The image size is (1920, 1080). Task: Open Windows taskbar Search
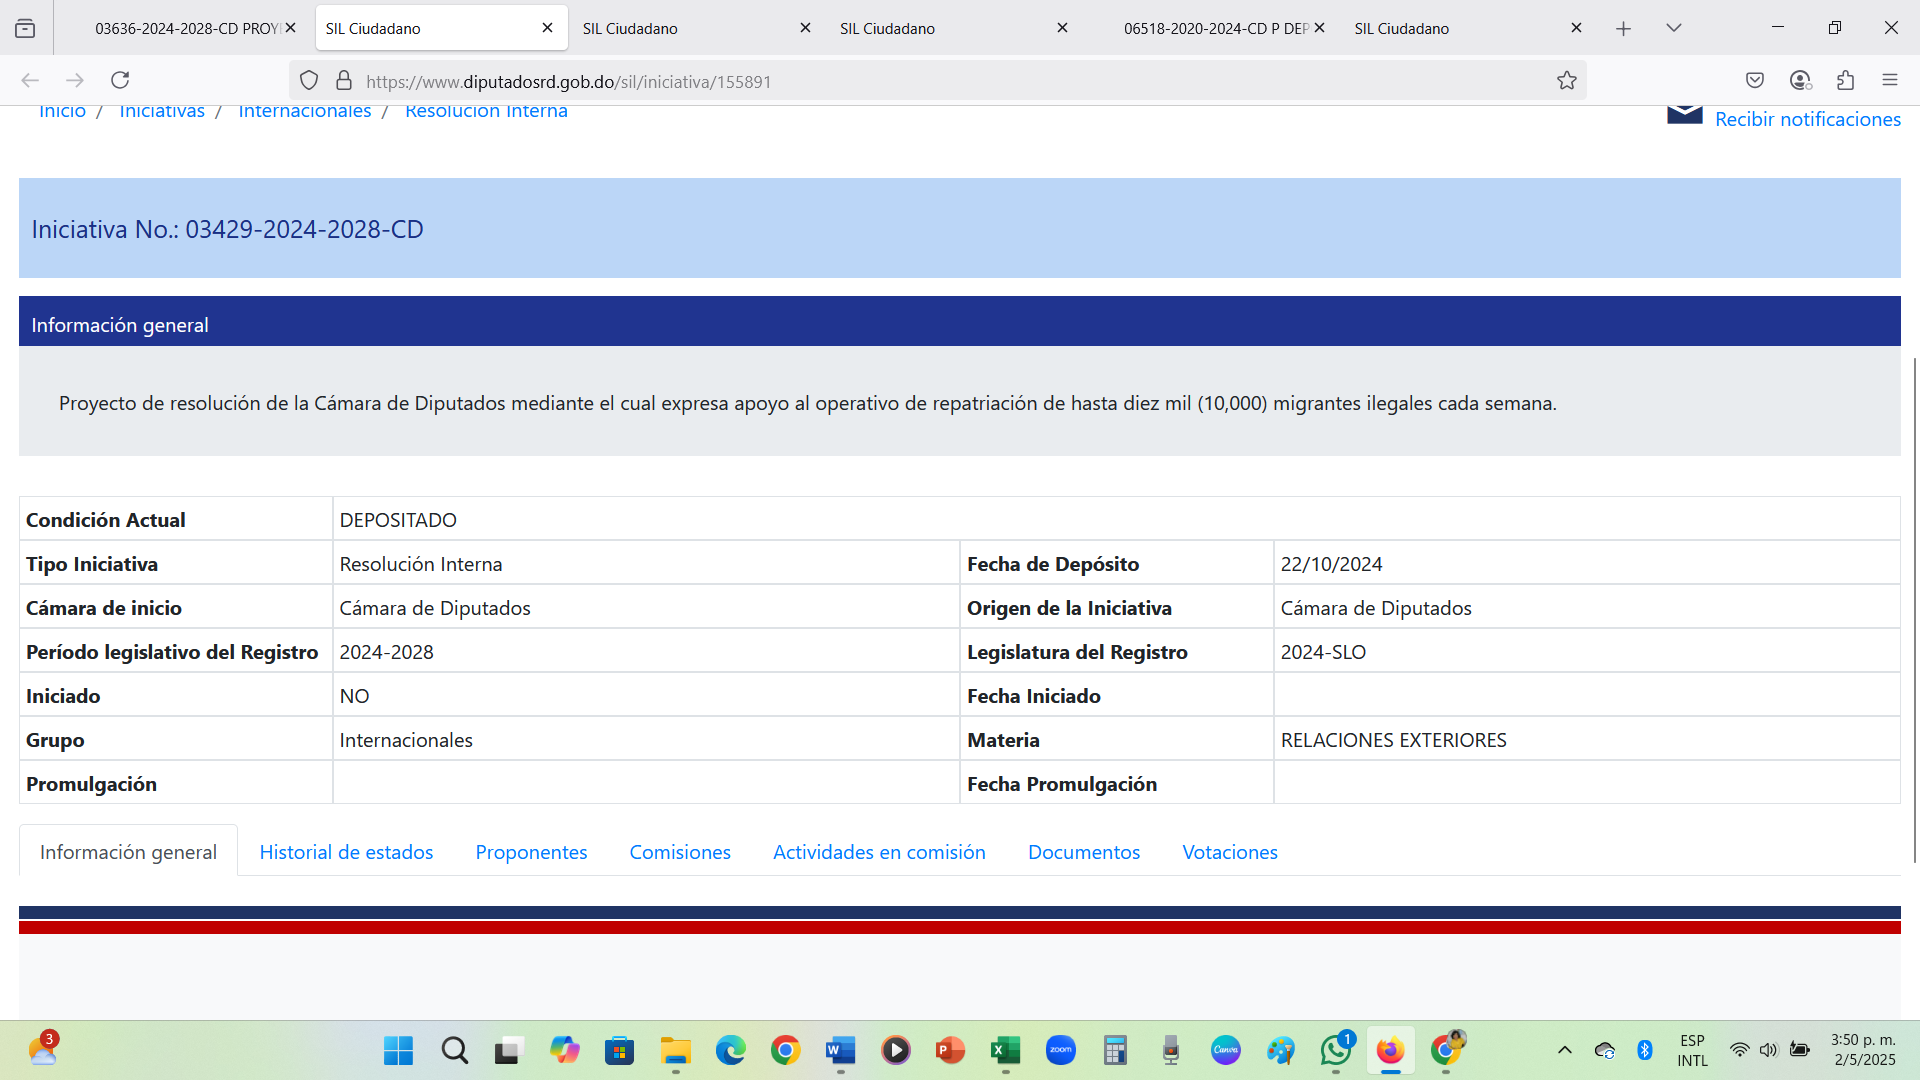coord(455,1050)
